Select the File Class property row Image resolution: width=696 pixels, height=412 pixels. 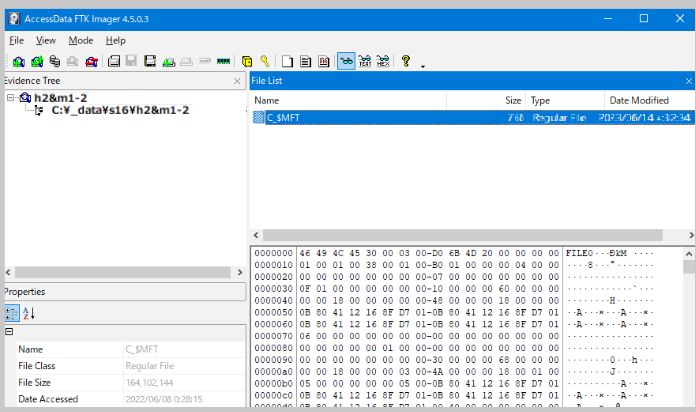[x=130, y=366]
